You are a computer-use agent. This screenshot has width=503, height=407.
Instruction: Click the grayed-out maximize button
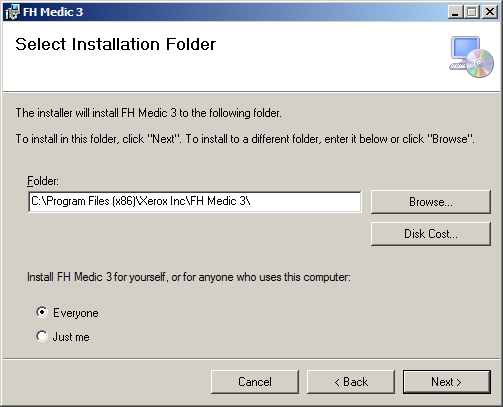(x=472, y=12)
